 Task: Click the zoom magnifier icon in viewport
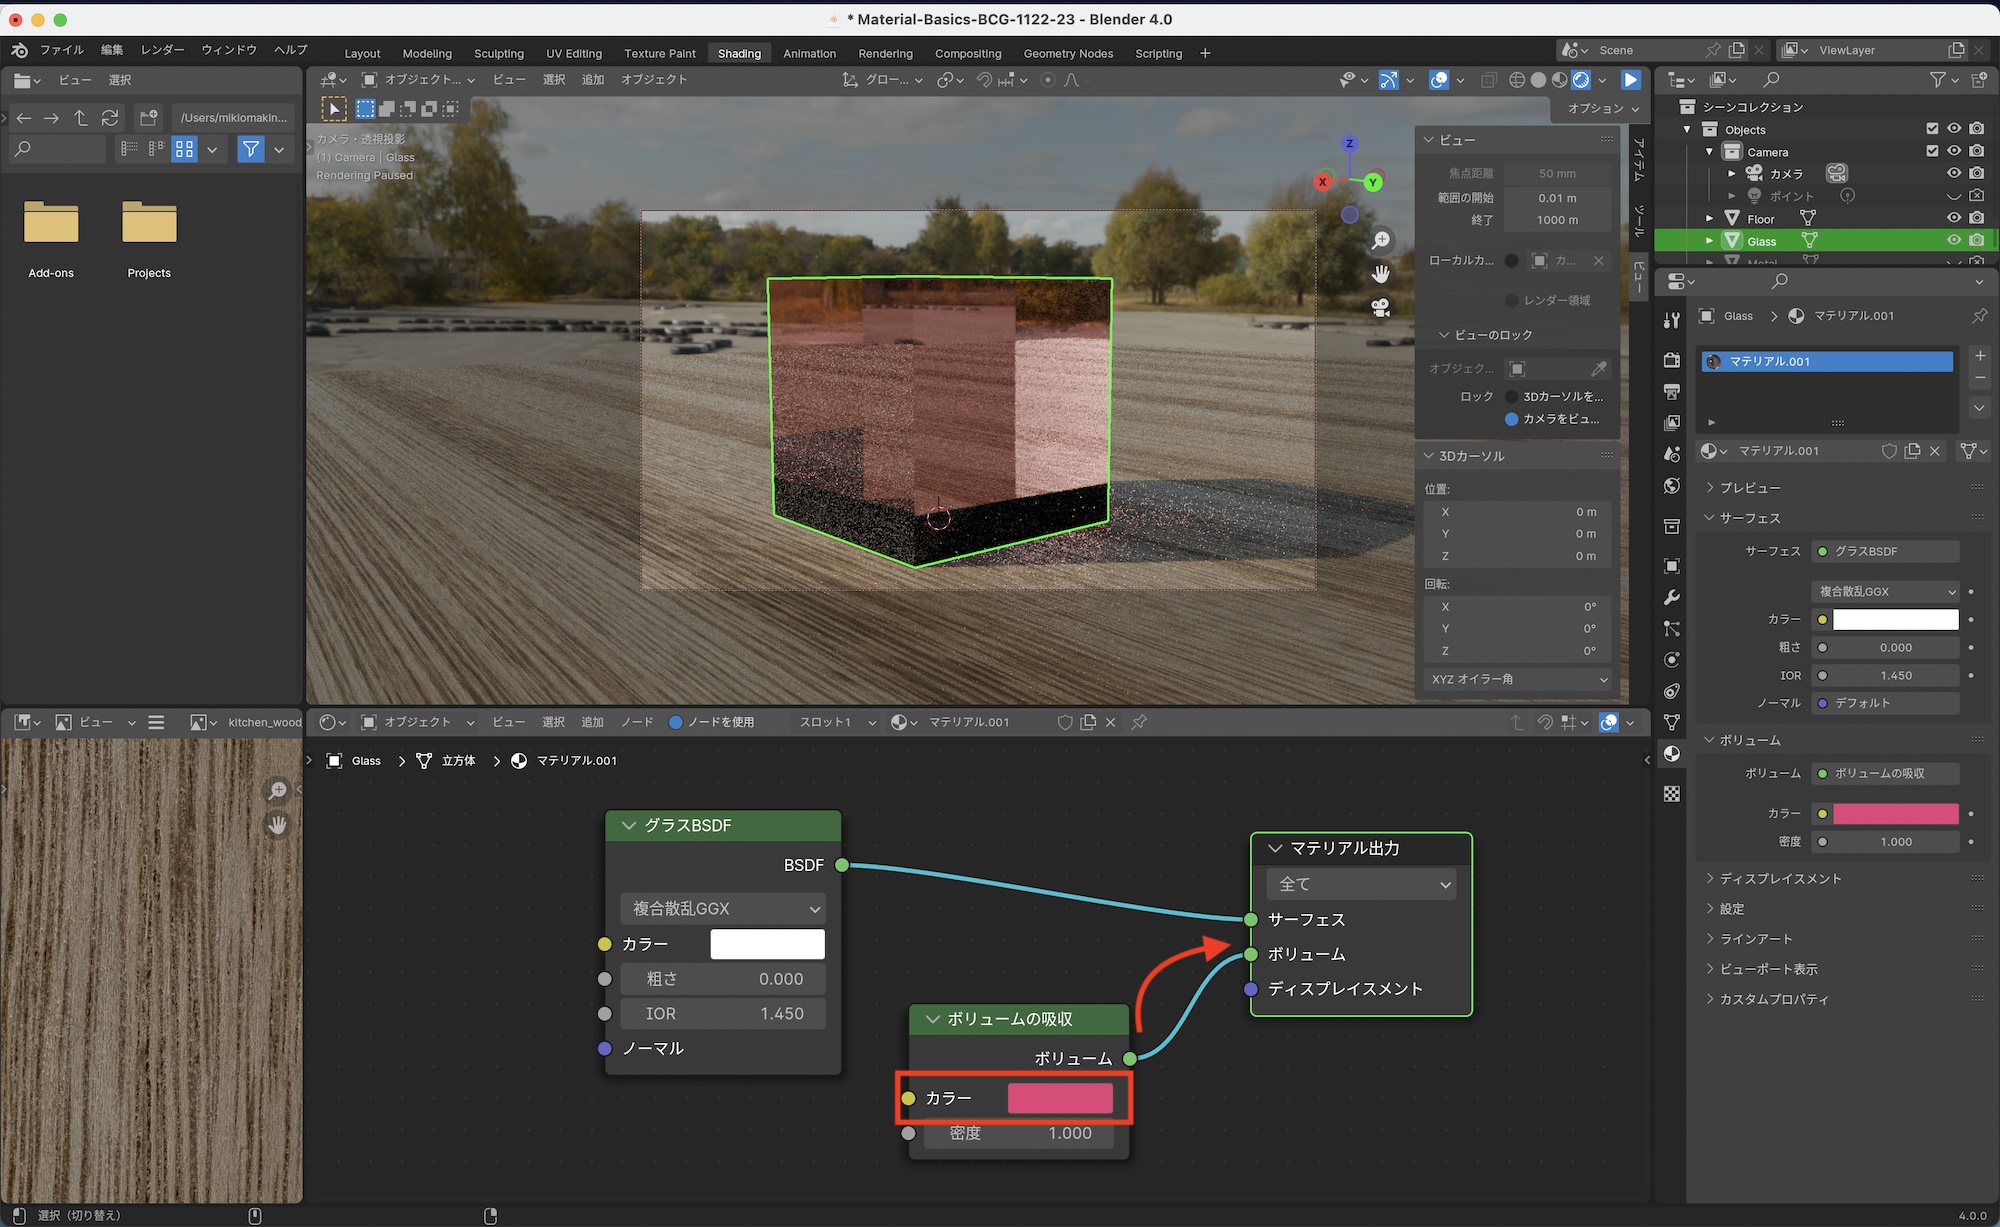pyautogui.click(x=1381, y=240)
